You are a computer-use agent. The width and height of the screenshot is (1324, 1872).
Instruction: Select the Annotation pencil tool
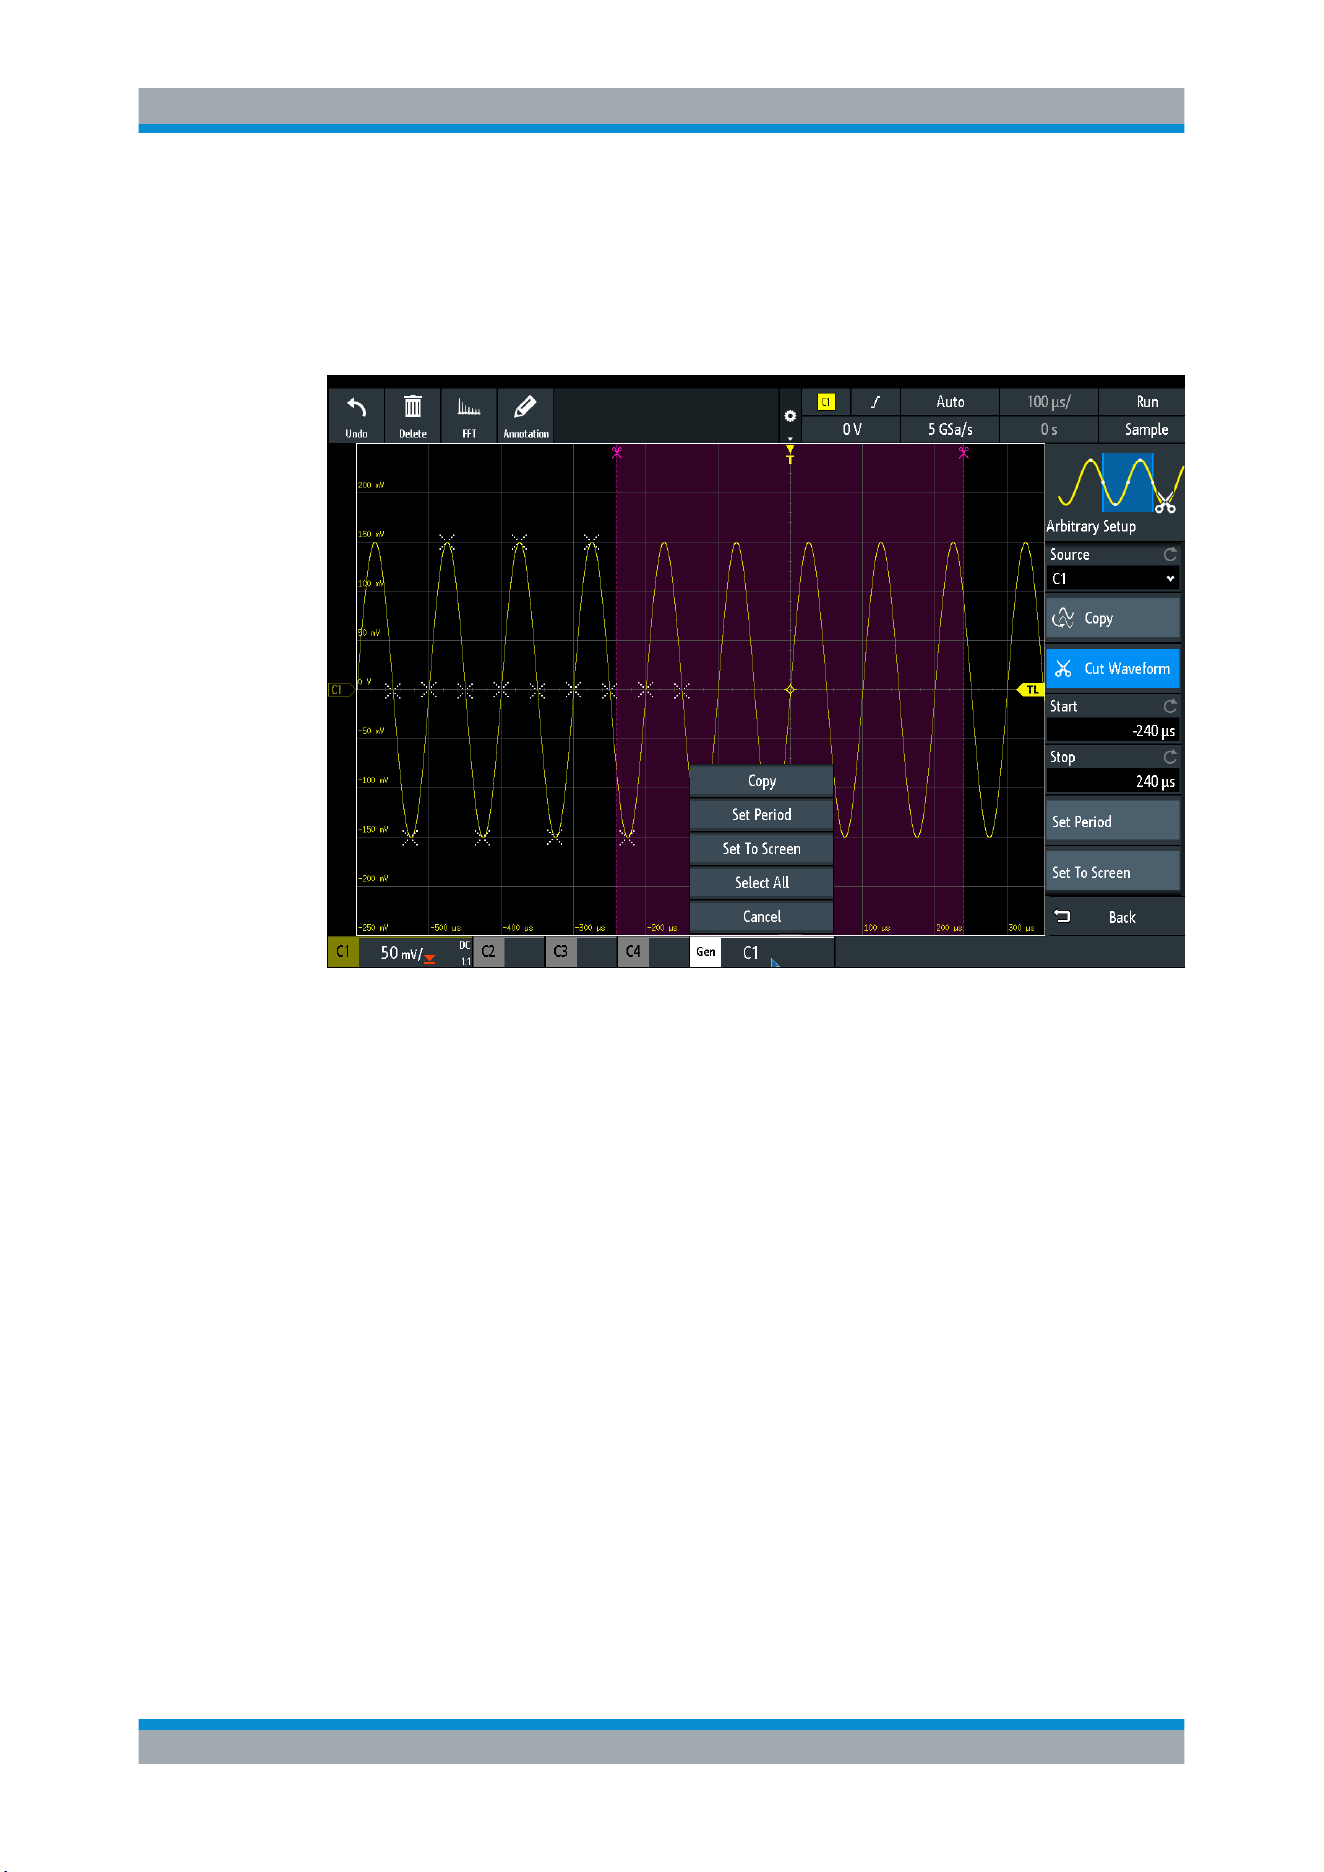525,415
